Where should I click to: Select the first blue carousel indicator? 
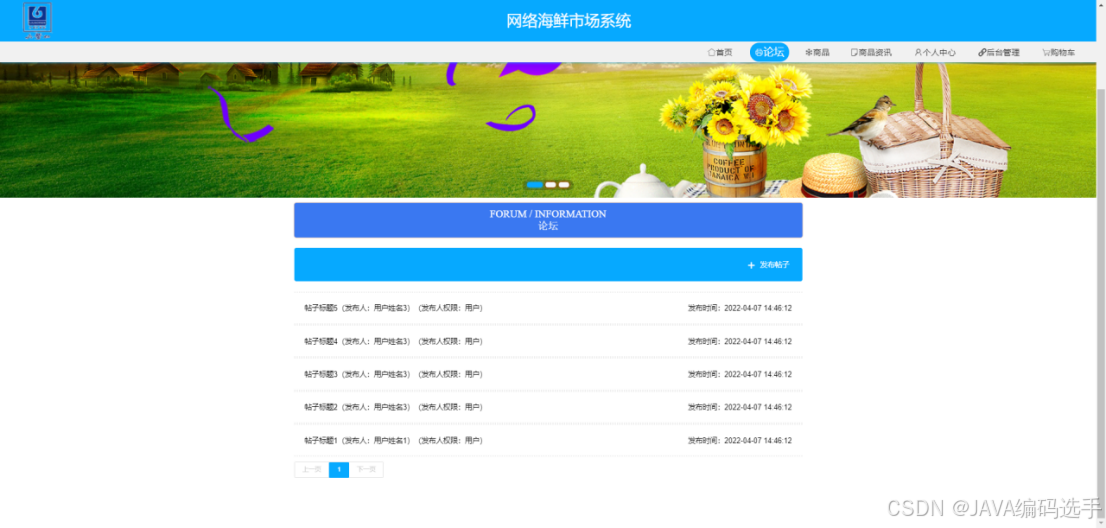[x=535, y=185]
